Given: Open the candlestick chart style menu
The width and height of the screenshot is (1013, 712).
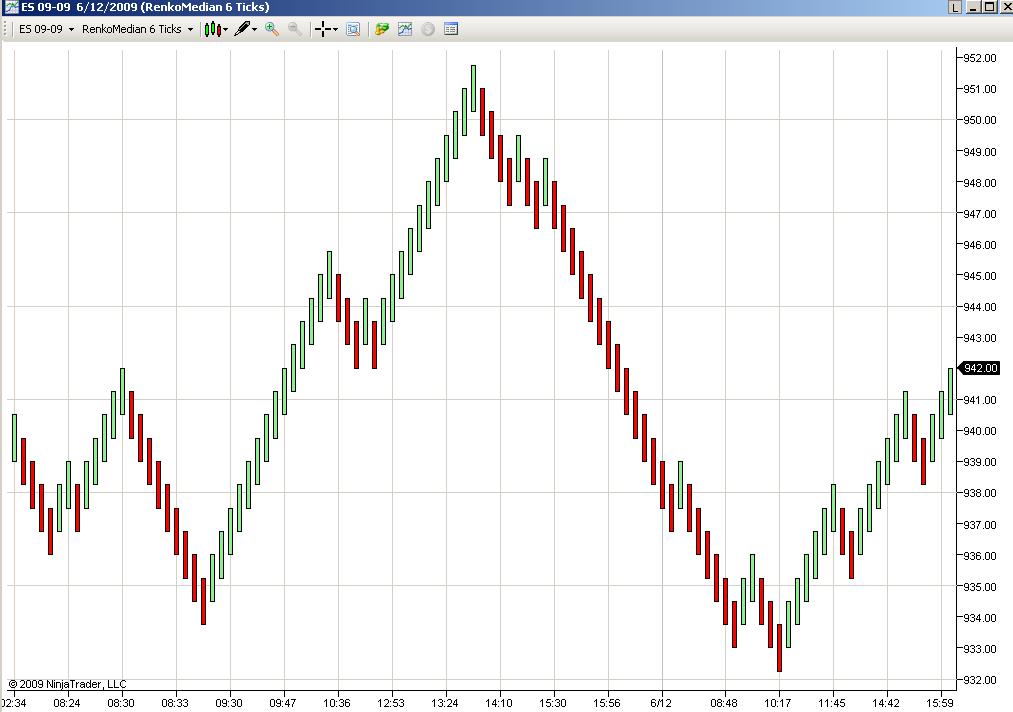Looking at the screenshot, I should 216,29.
